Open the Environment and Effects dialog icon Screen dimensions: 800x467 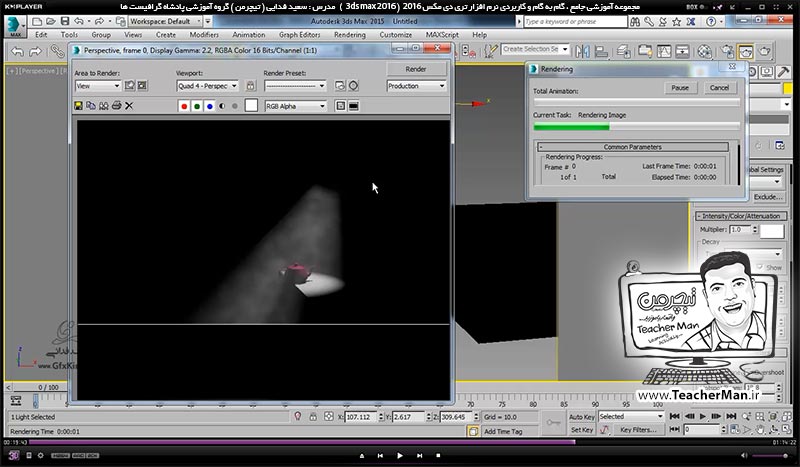point(353,86)
